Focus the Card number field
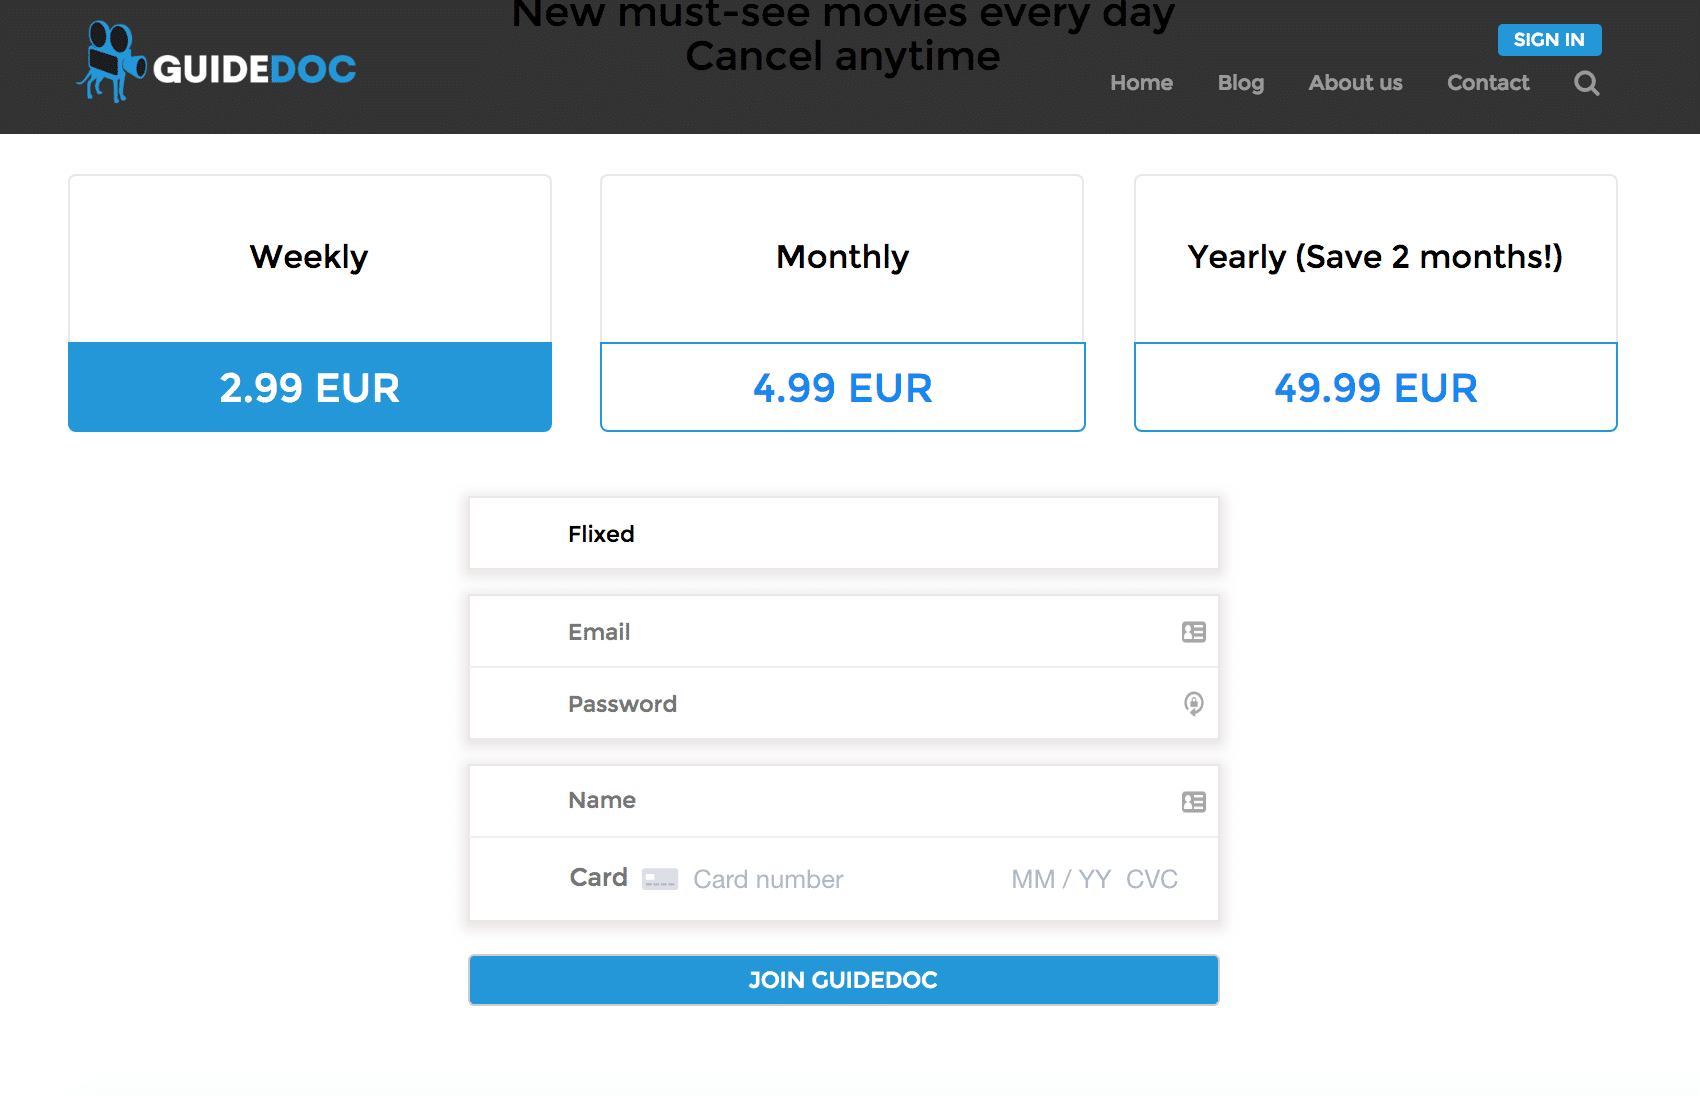 (x=840, y=879)
